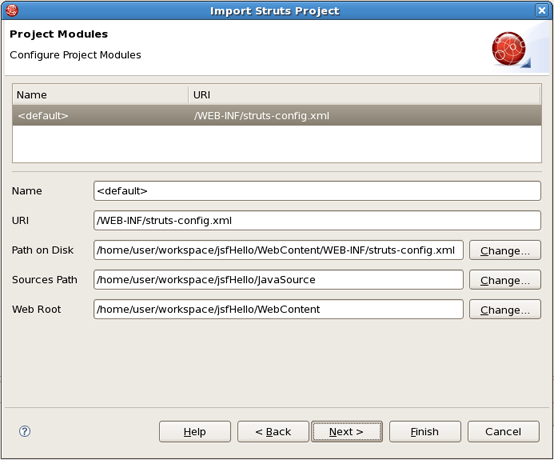
Task: Click the help question mark icon
Action: tap(25, 431)
